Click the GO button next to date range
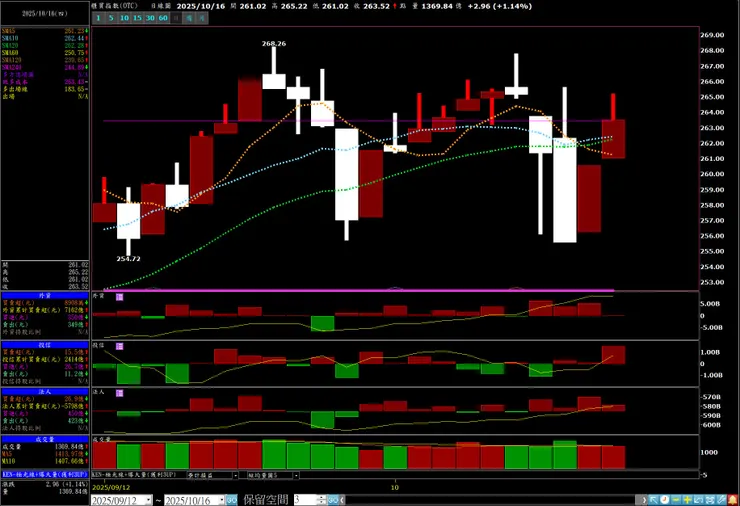The height and width of the screenshot is (506, 740). click(231, 500)
